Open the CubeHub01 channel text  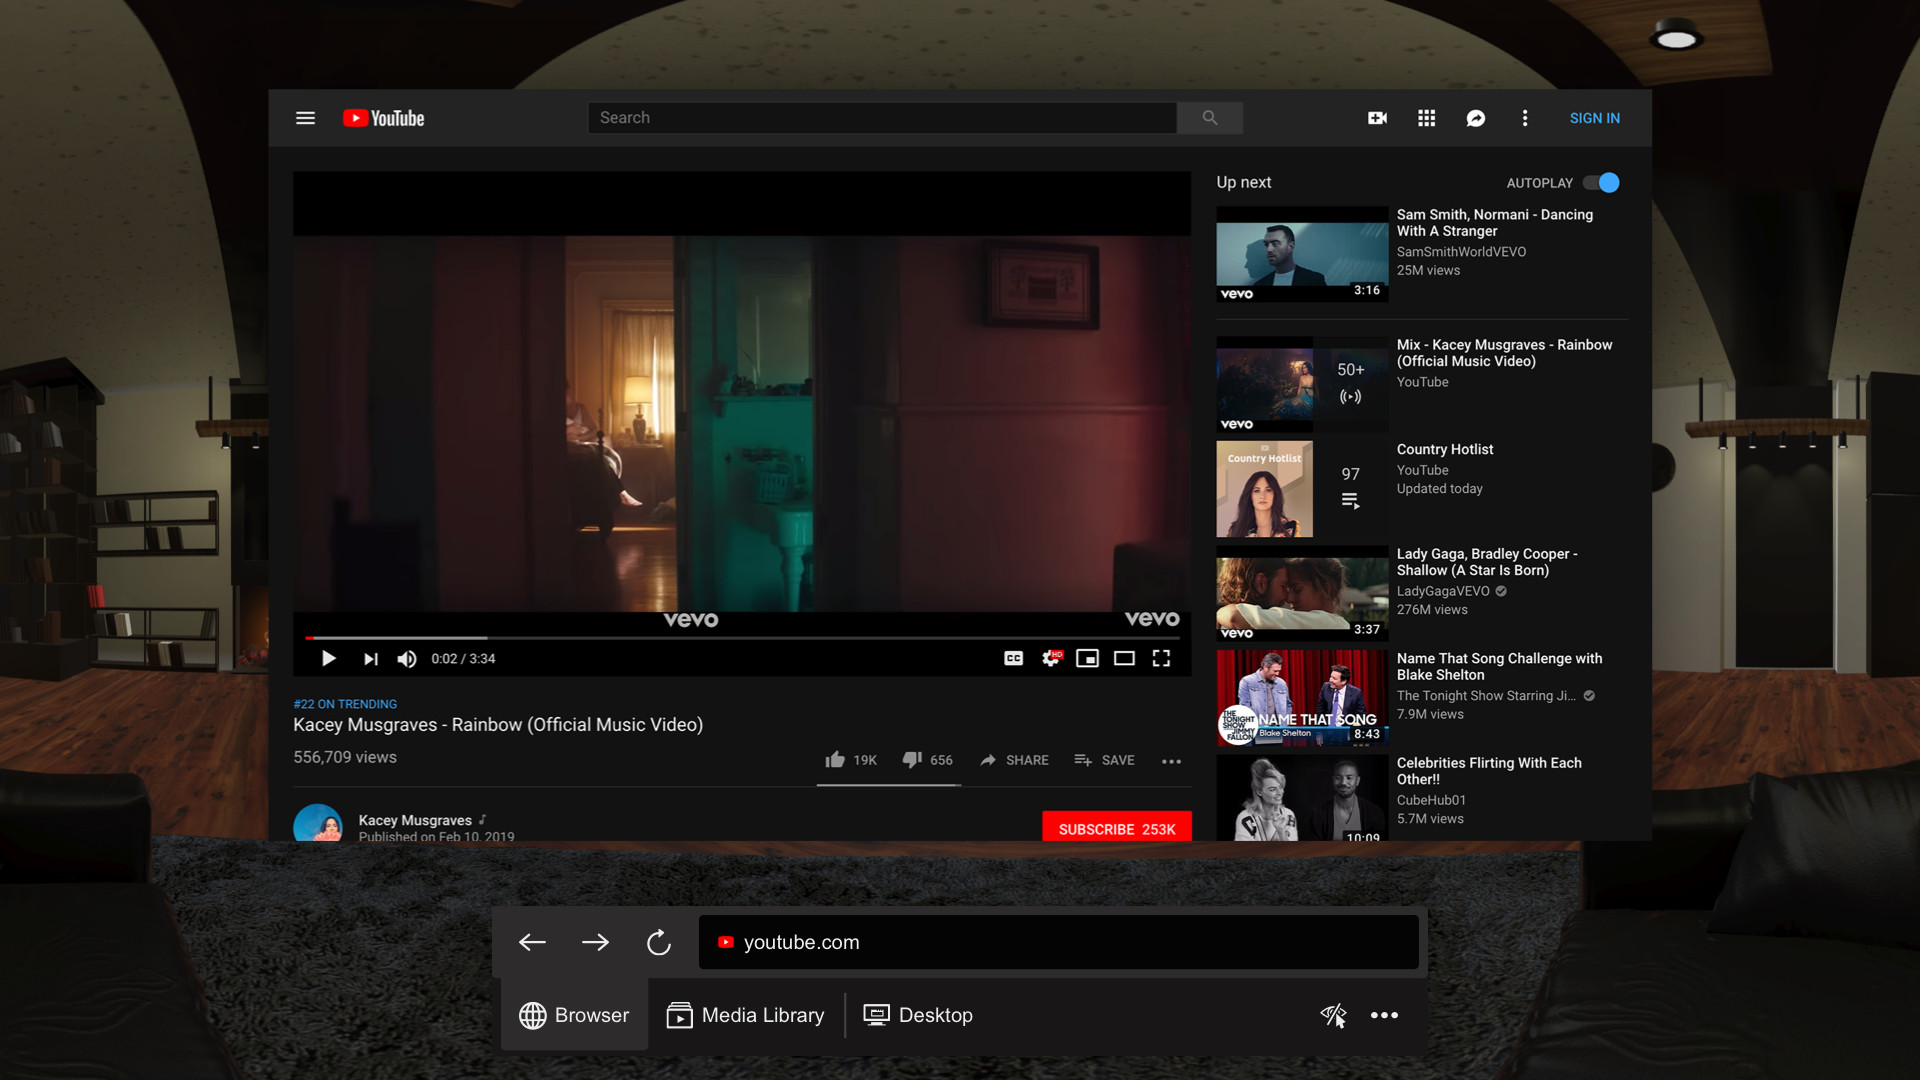tap(1431, 800)
